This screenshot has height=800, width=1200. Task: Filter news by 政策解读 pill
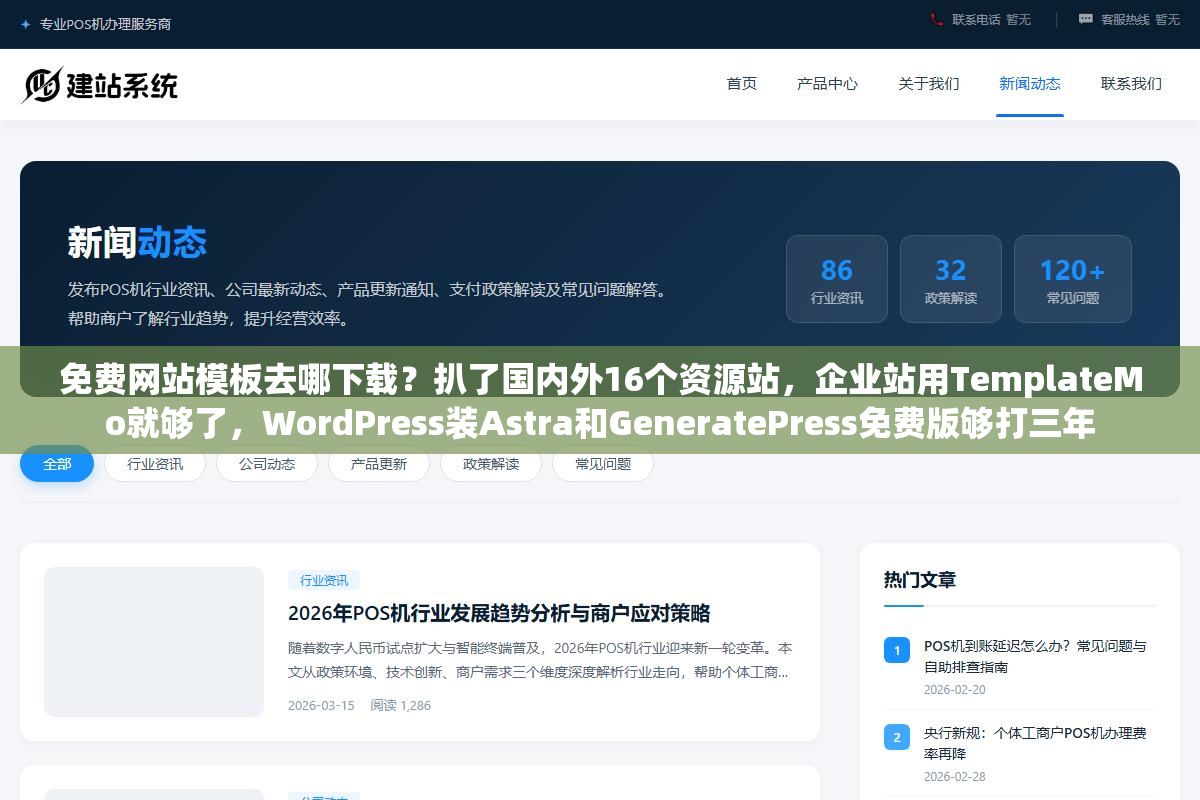[491, 464]
